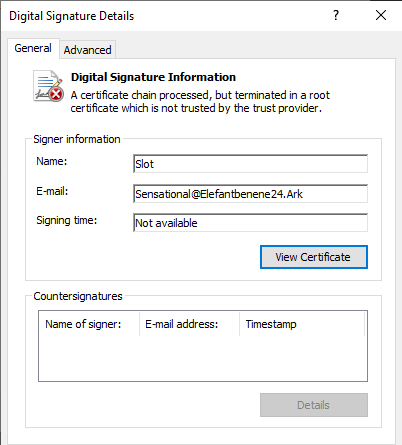Click the Signing time field
The image size is (402, 445).
[x=250, y=223]
